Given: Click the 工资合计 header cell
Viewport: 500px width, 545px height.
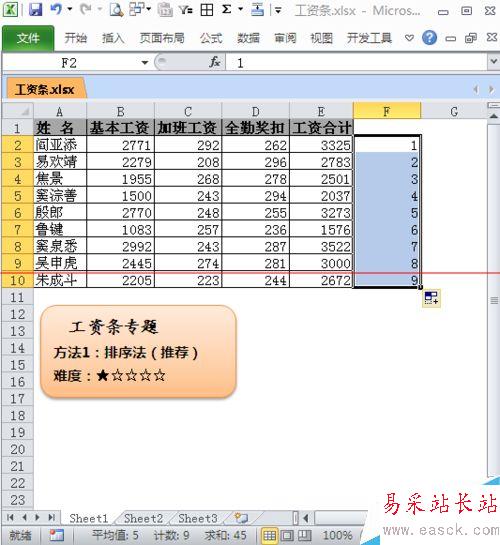Looking at the screenshot, I should tap(321, 128).
